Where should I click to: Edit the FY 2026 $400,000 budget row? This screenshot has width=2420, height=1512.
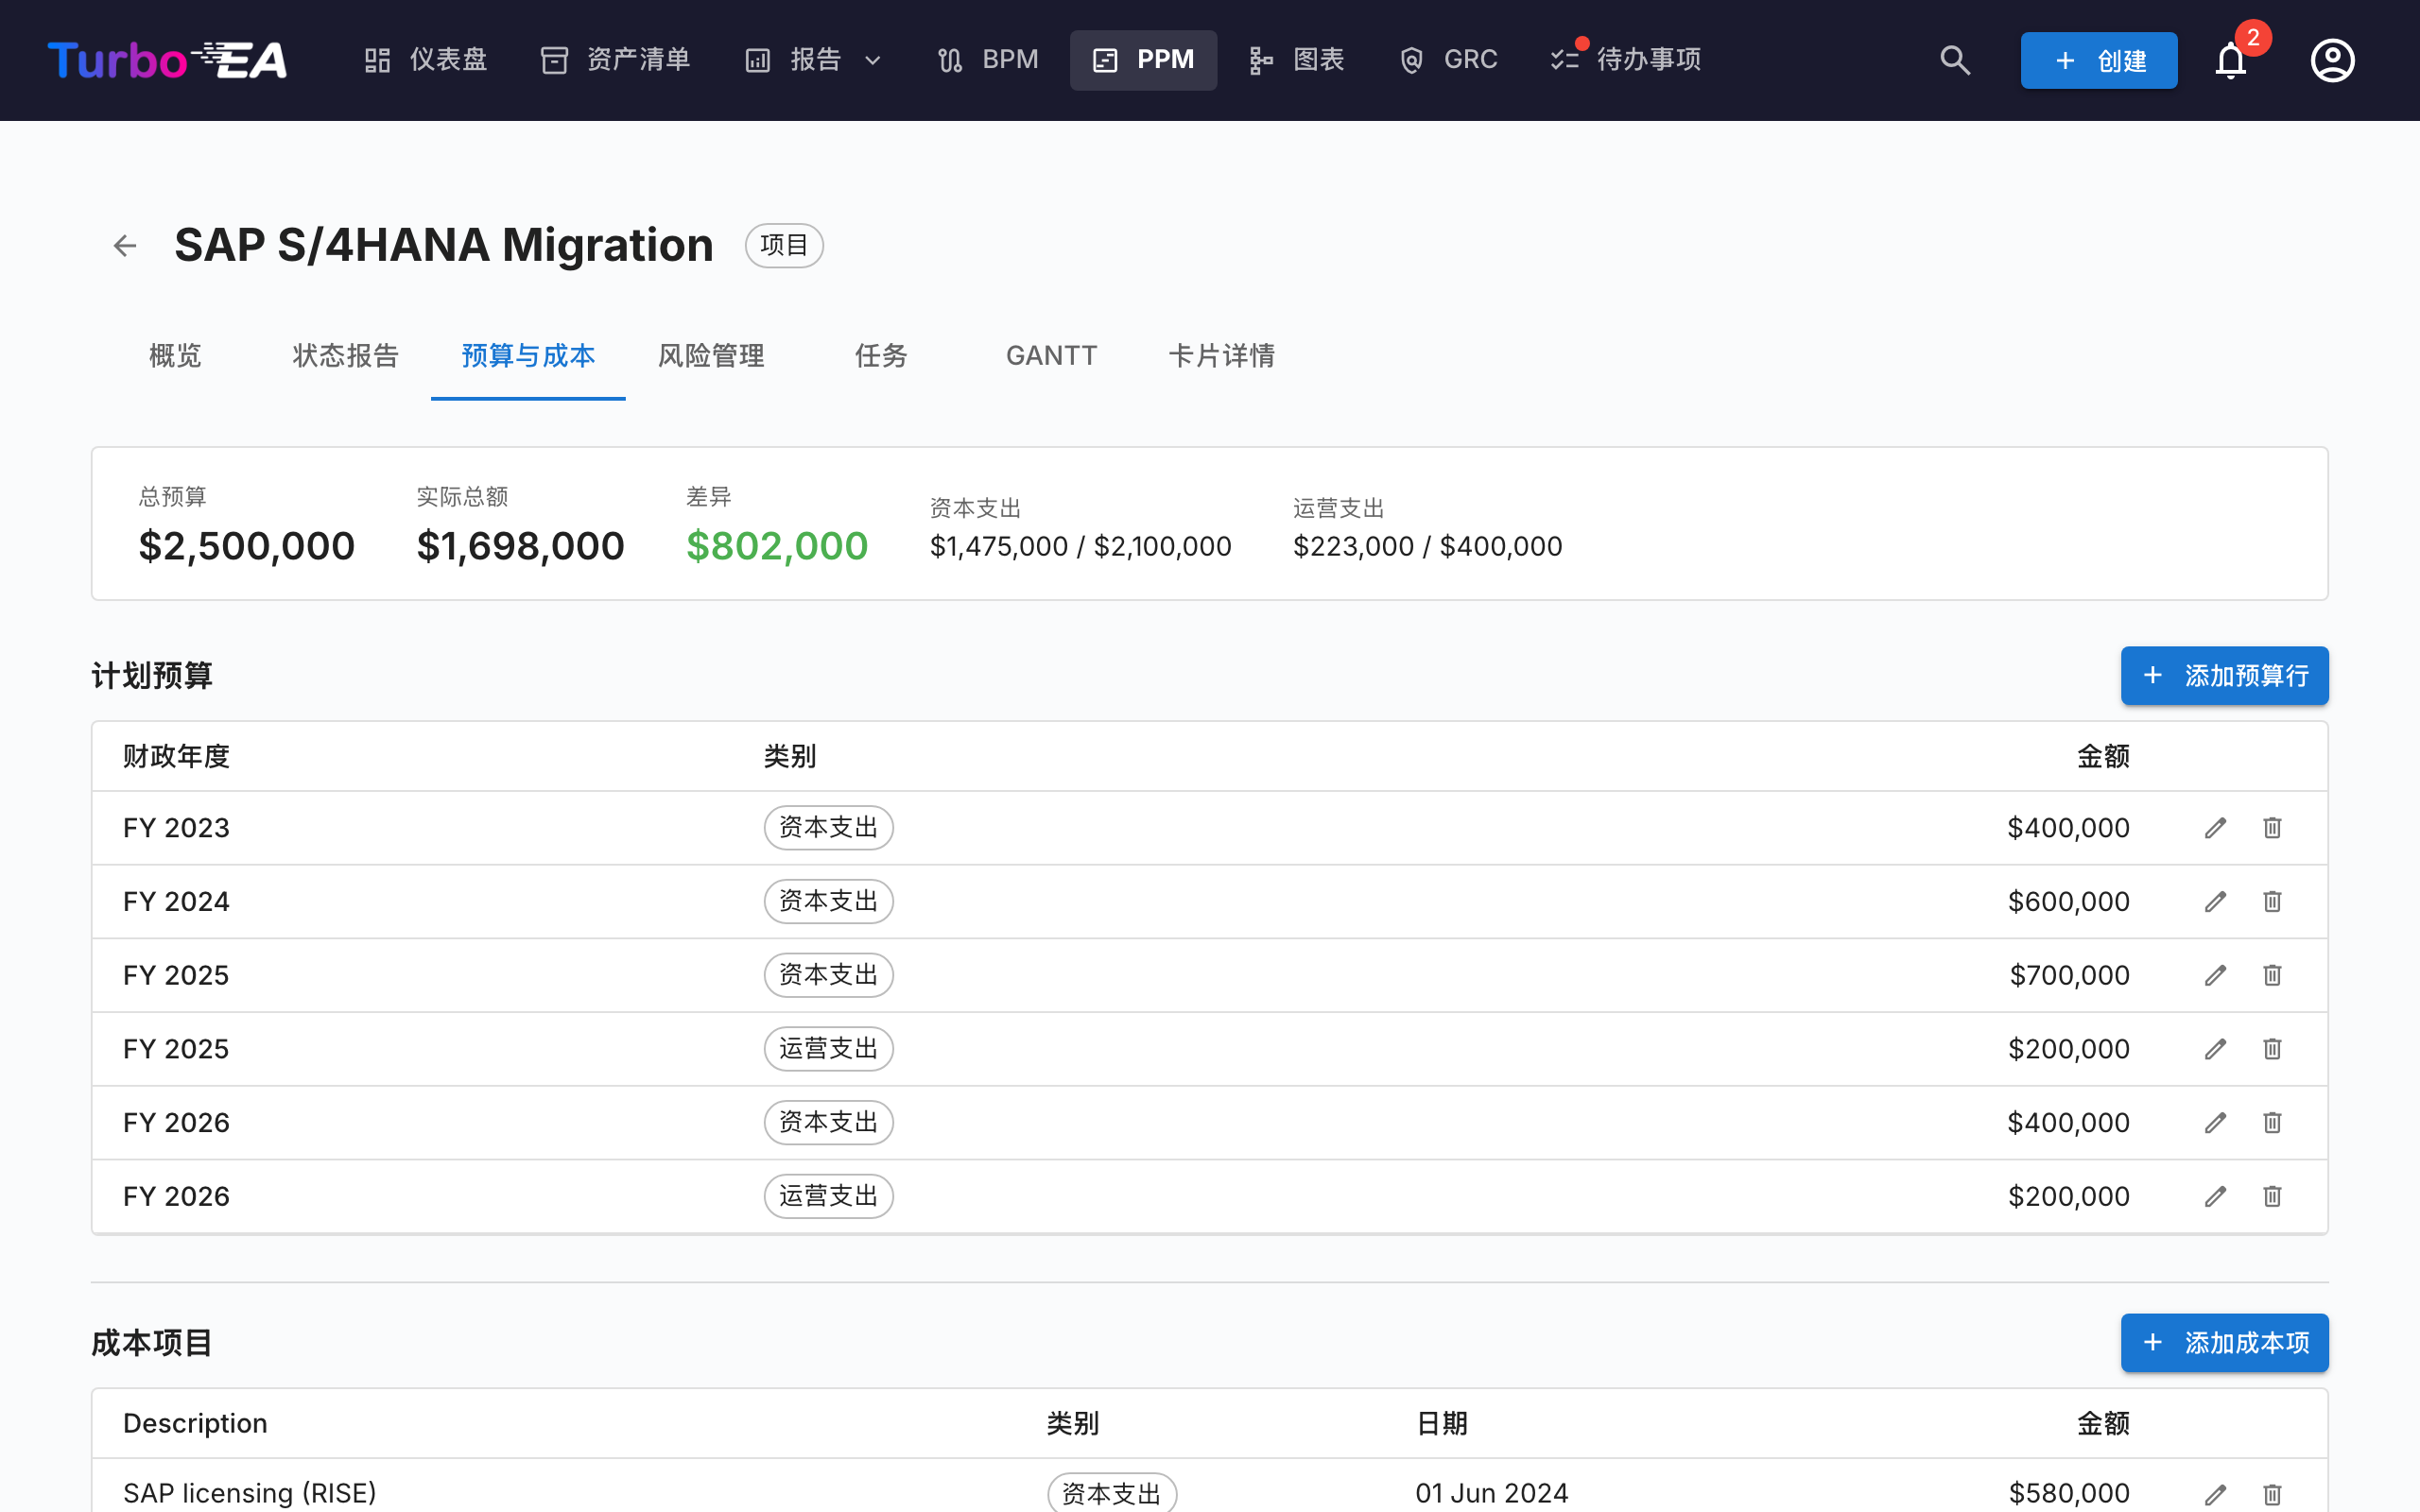pos(2215,1123)
